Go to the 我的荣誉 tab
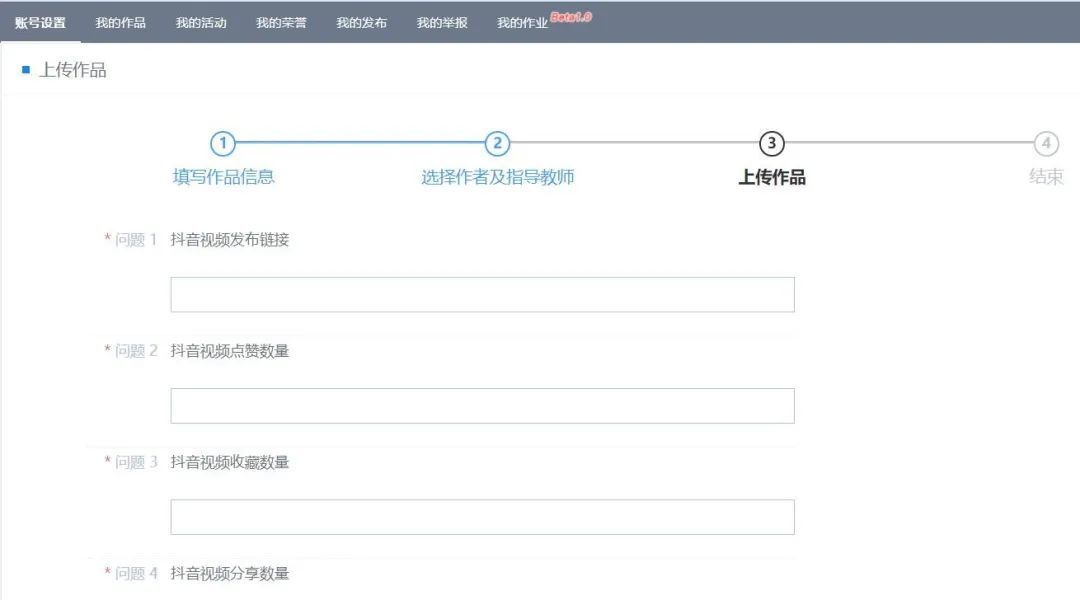This screenshot has height=600, width=1080. 281,23
